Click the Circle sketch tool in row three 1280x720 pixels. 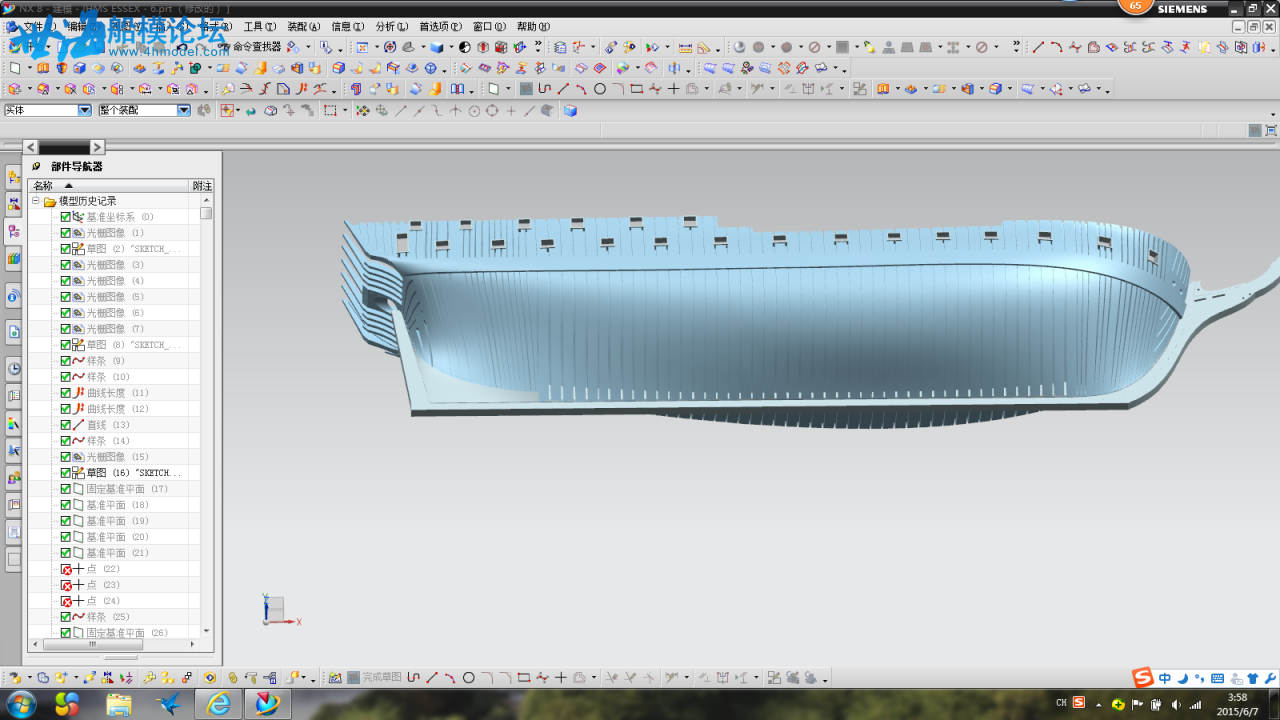point(600,89)
